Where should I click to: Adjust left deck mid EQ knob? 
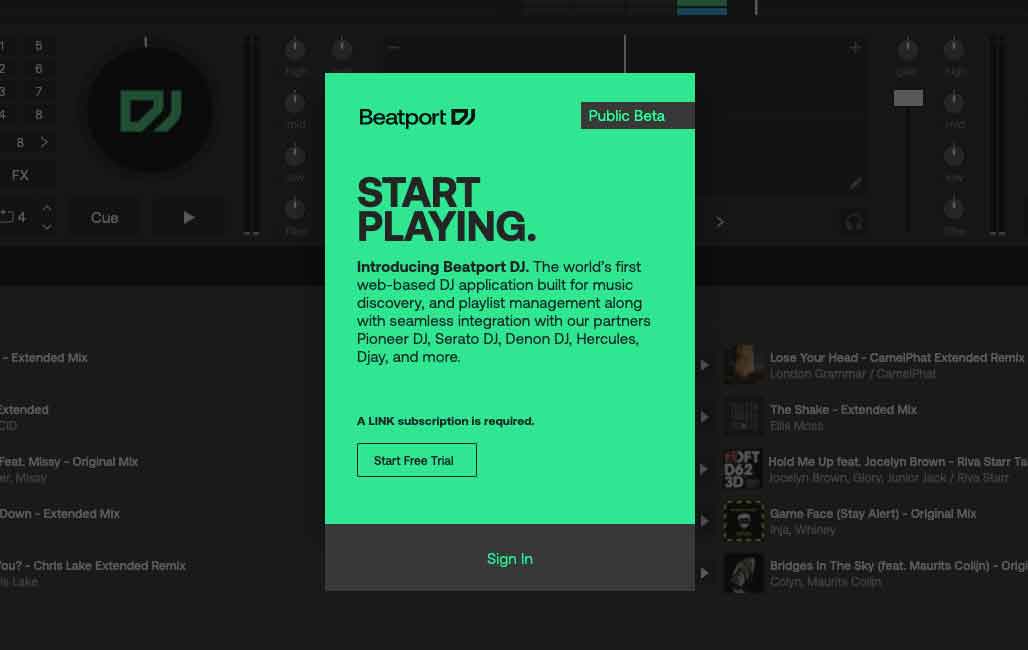pos(295,102)
